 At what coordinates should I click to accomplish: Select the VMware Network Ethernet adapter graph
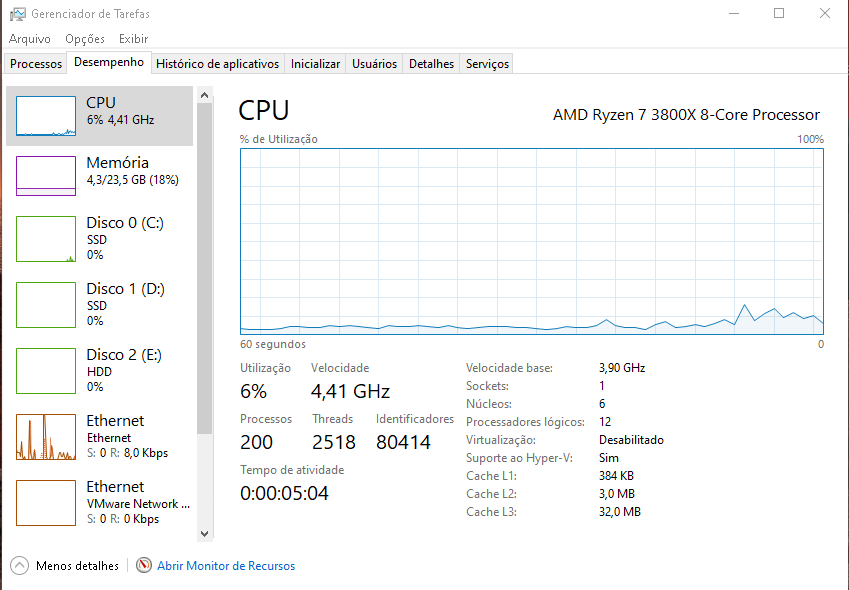point(46,503)
